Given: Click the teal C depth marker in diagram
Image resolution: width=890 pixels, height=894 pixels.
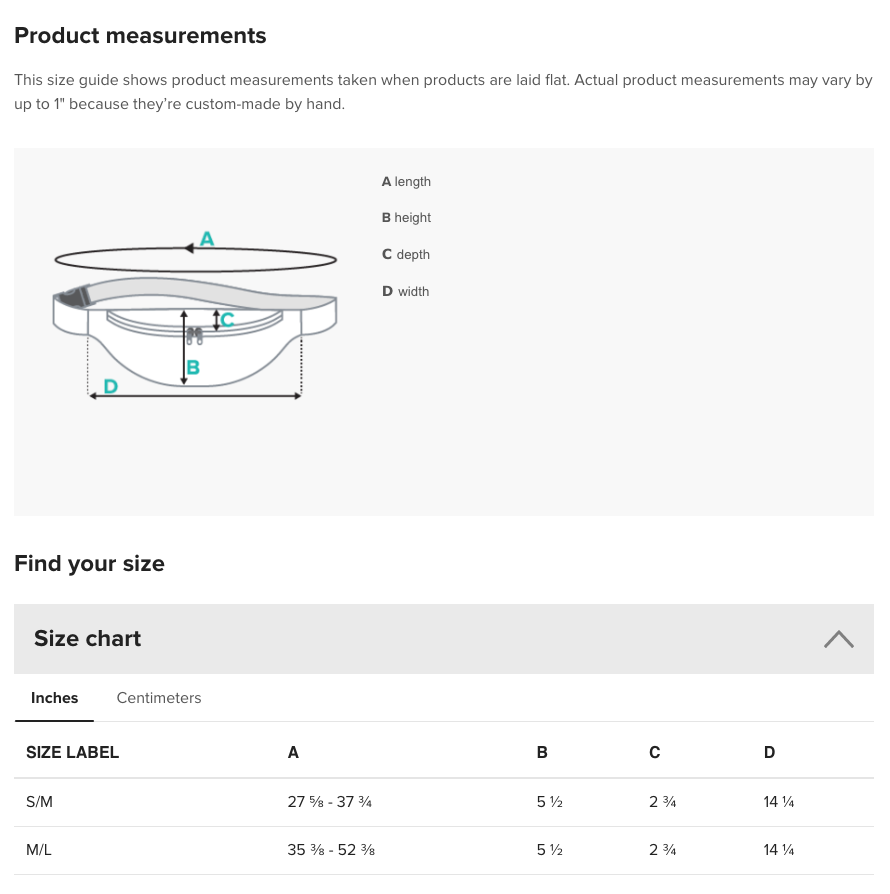Looking at the screenshot, I should point(227,320).
